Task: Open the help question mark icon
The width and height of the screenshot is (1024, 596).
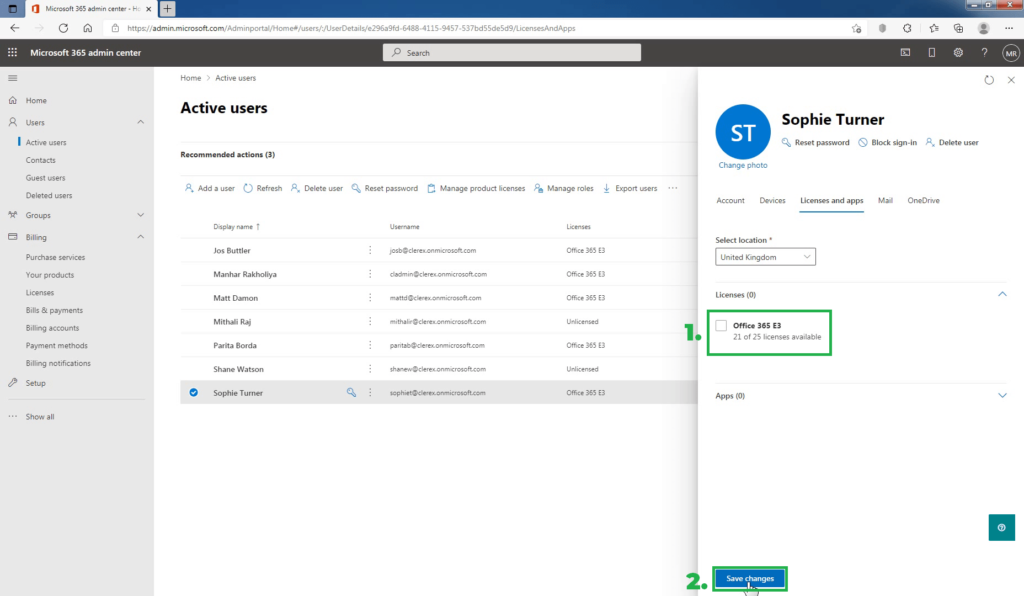Action: [984, 52]
